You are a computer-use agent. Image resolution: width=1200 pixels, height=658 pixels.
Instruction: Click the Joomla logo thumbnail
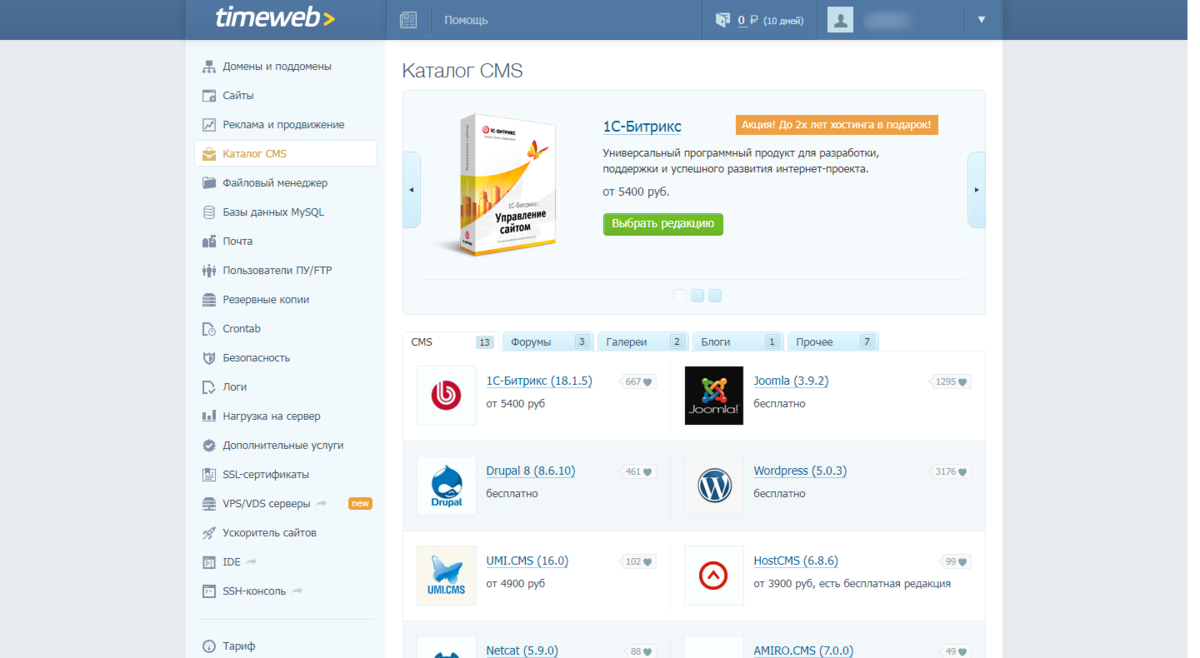click(x=714, y=396)
